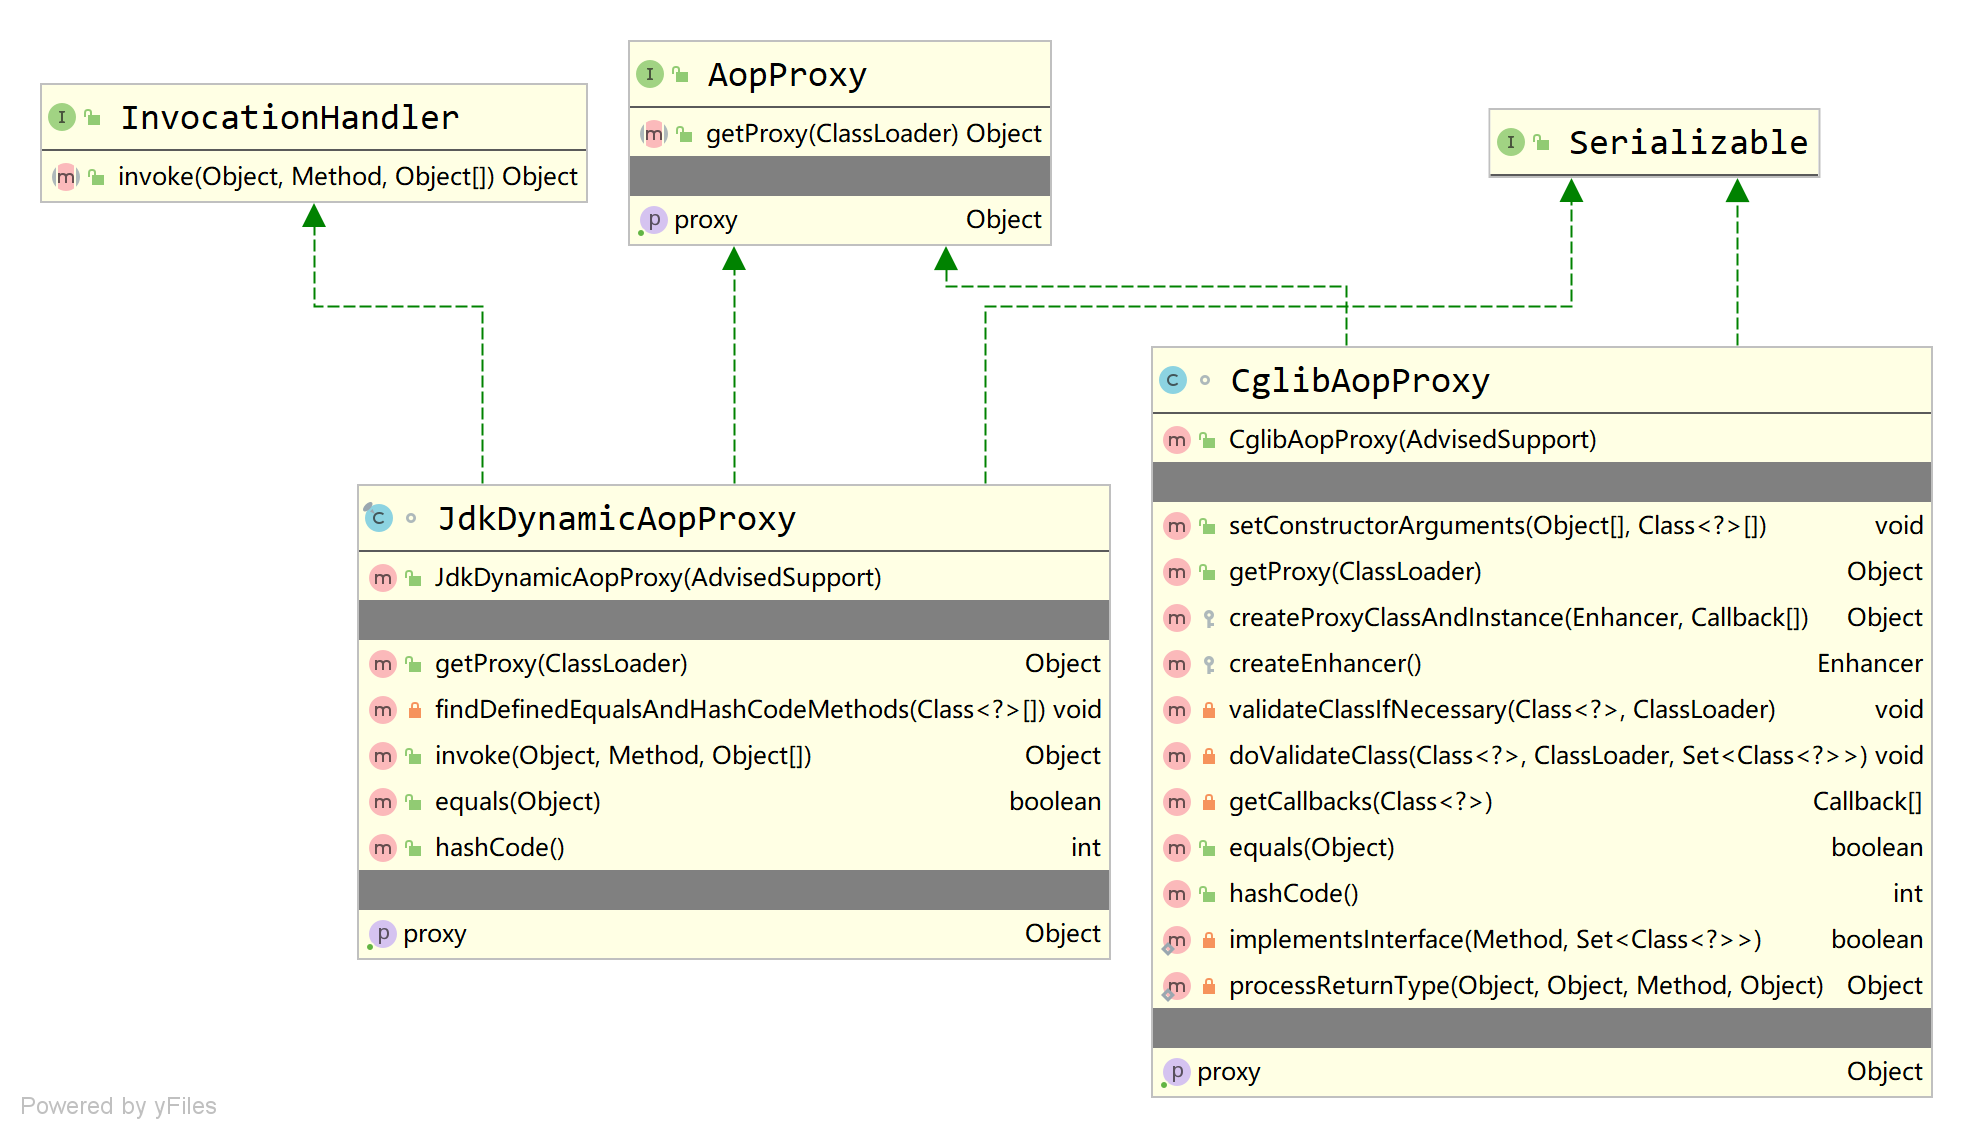Select the InvocationHandler node title
The height and width of the screenshot is (1138, 1974).
click(290, 118)
